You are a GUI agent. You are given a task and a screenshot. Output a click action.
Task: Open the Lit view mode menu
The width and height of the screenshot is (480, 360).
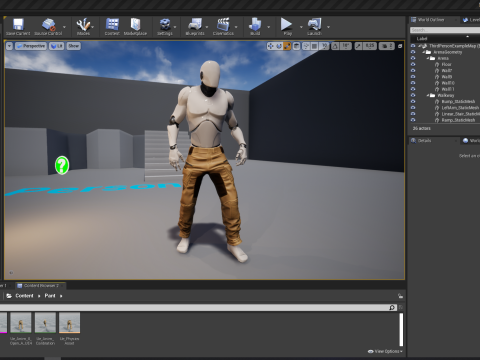click(x=57, y=46)
